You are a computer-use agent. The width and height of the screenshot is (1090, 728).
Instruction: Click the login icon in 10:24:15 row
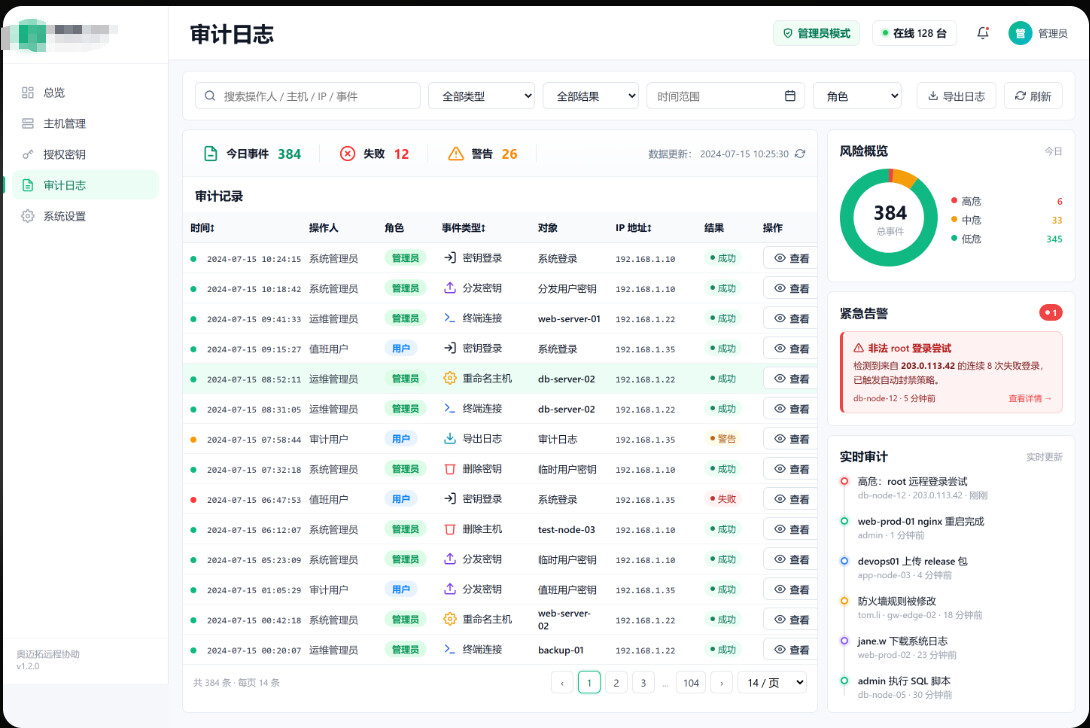coord(450,258)
